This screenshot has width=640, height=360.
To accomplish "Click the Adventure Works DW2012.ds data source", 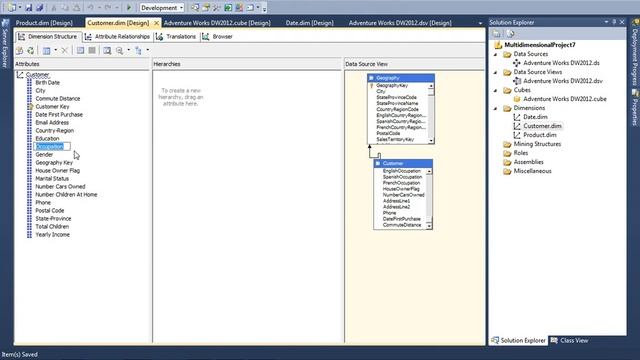I will point(561,63).
